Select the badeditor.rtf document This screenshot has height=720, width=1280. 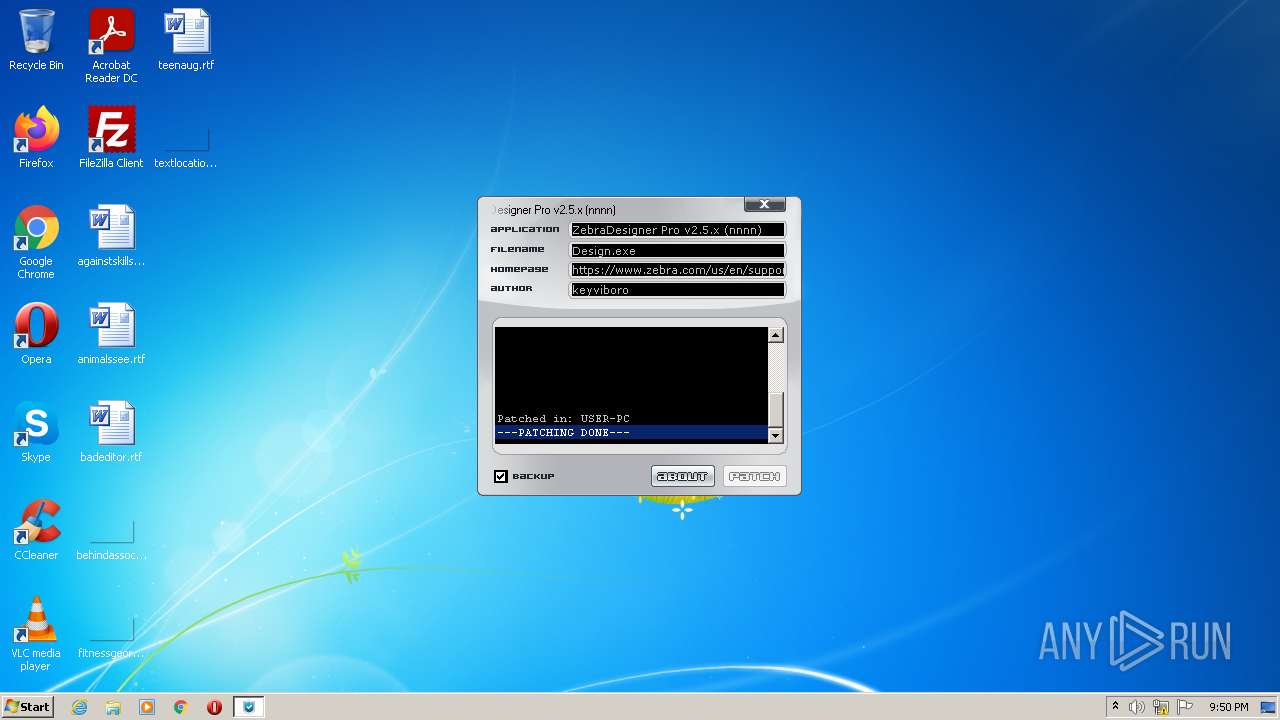tap(111, 432)
